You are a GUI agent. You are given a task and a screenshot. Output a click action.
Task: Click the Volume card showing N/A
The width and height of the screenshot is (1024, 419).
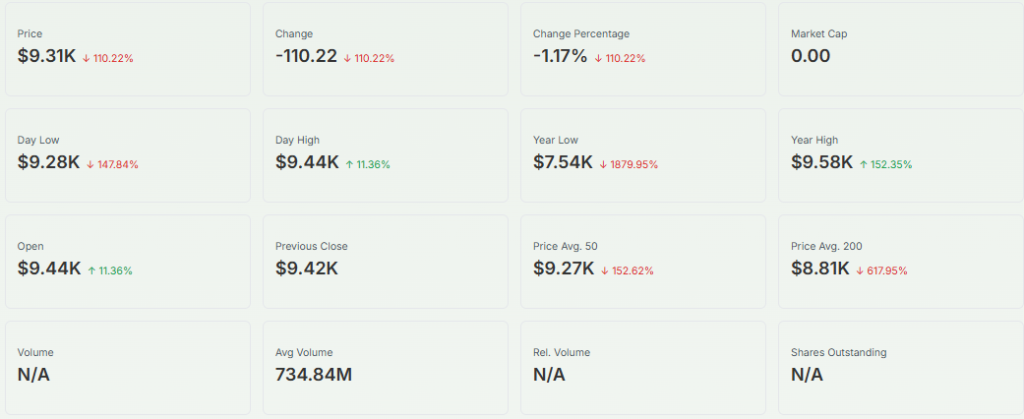[x=127, y=367]
